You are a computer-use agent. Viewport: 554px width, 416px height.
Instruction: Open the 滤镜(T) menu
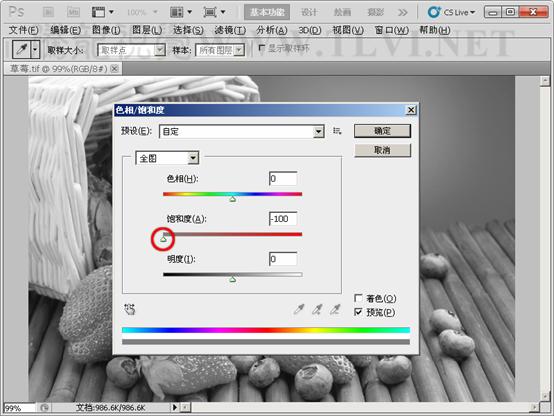[230, 30]
